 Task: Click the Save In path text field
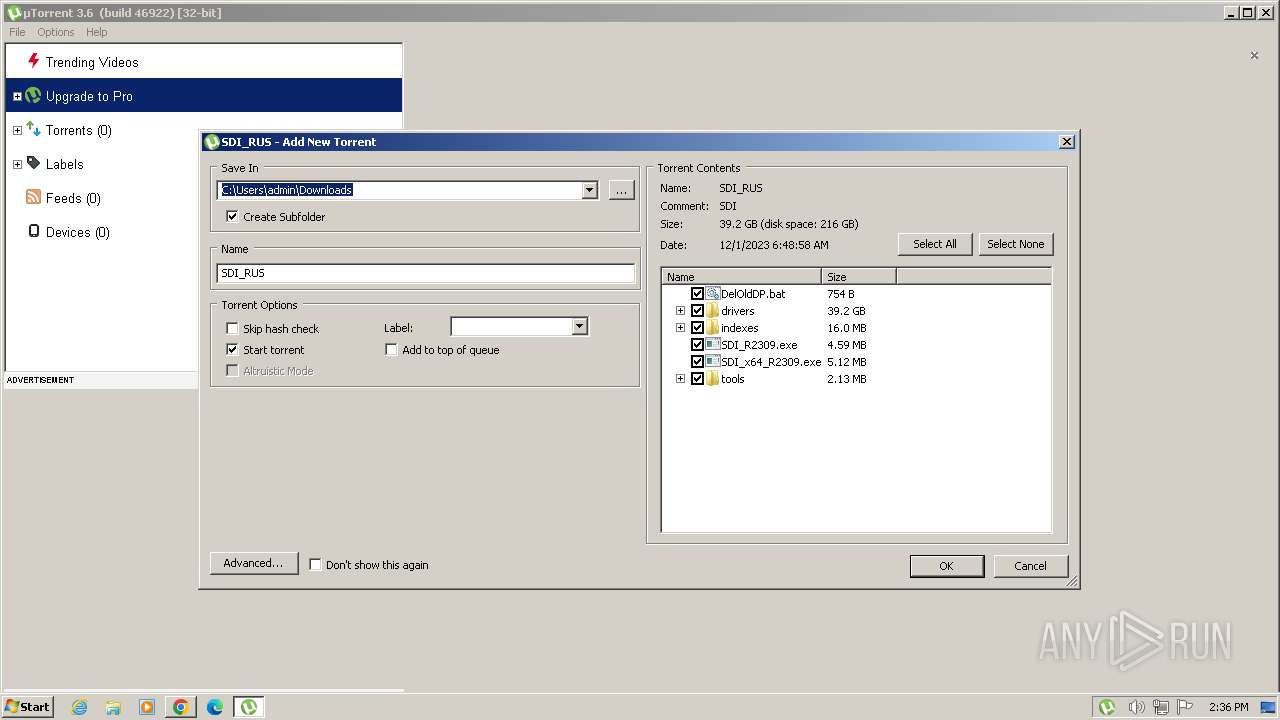point(400,190)
